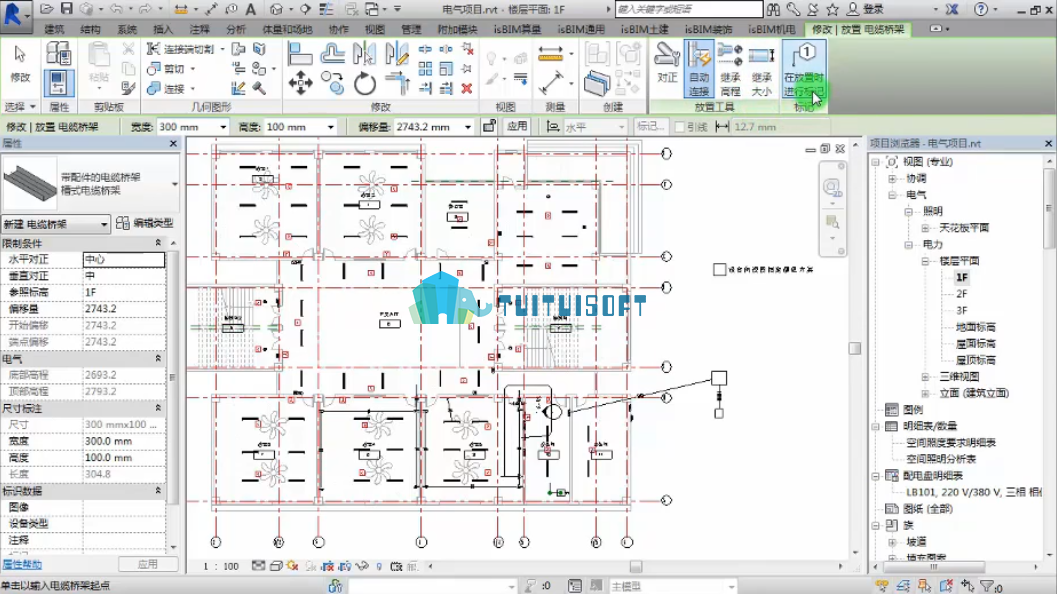
Task: Click the Save icon in quick access toolbar
Action: point(66,9)
